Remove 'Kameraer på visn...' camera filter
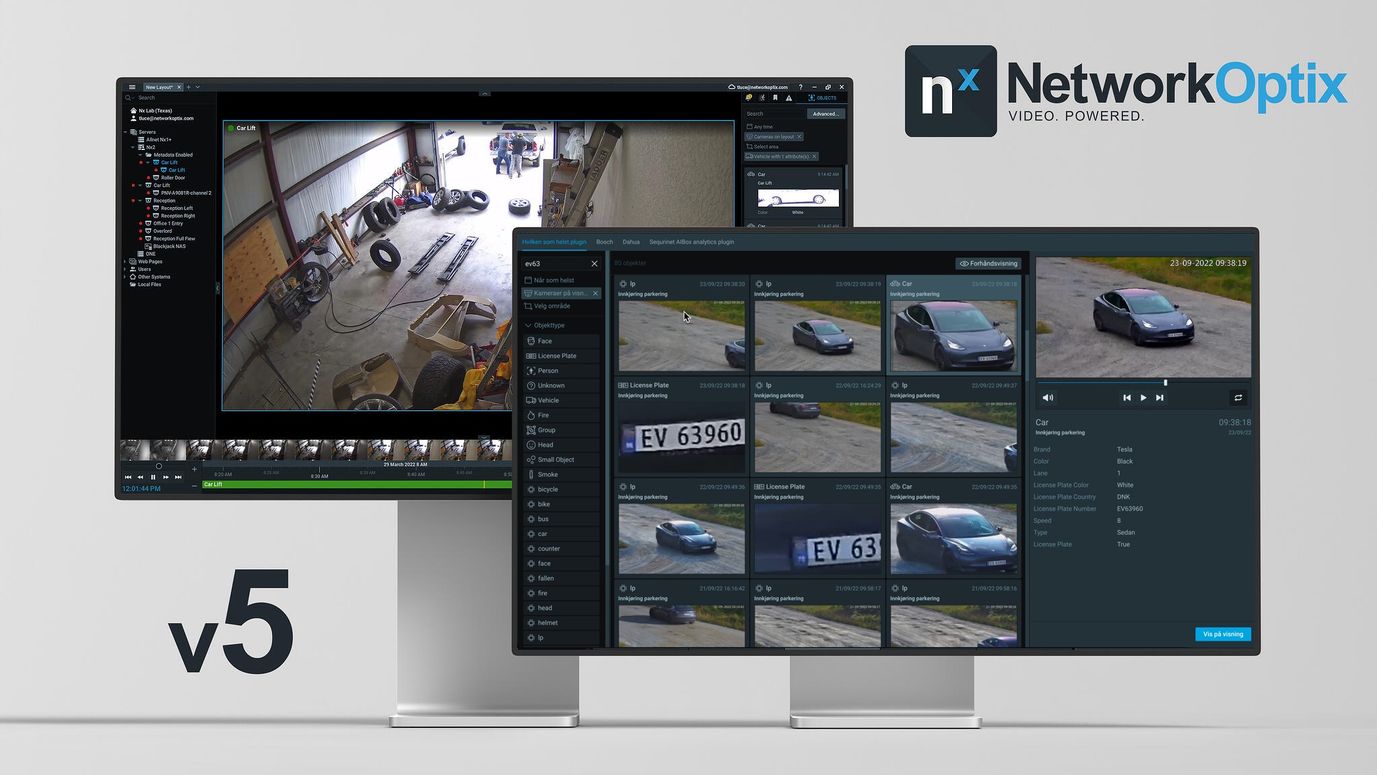 click(x=595, y=293)
